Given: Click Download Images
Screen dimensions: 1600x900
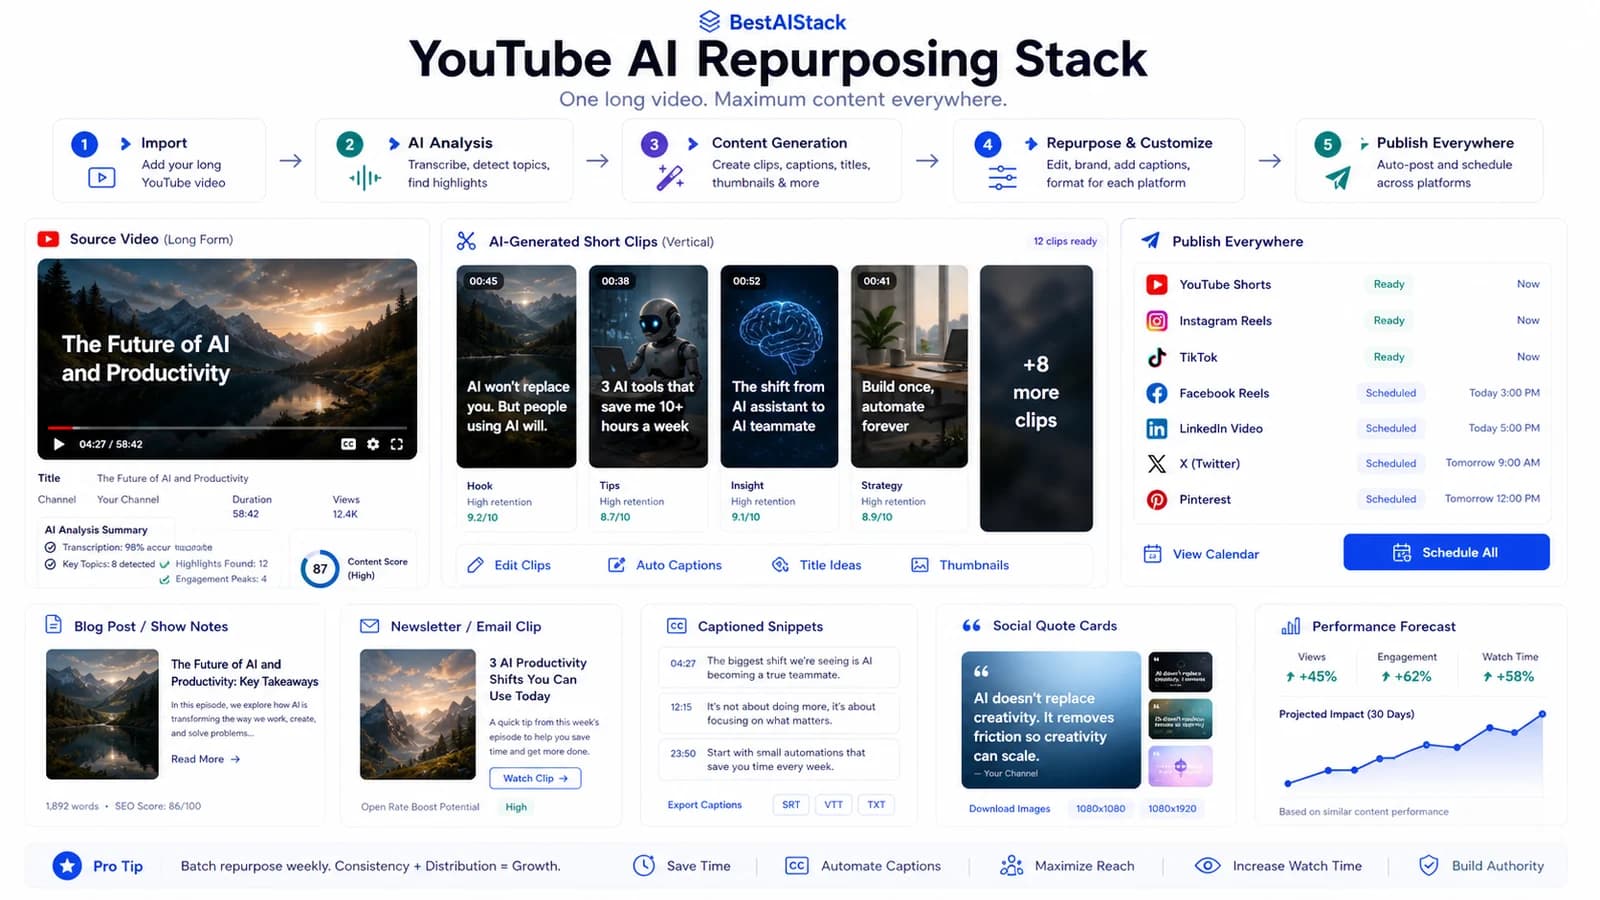Looking at the screenshot, I should coord(1009,809).
